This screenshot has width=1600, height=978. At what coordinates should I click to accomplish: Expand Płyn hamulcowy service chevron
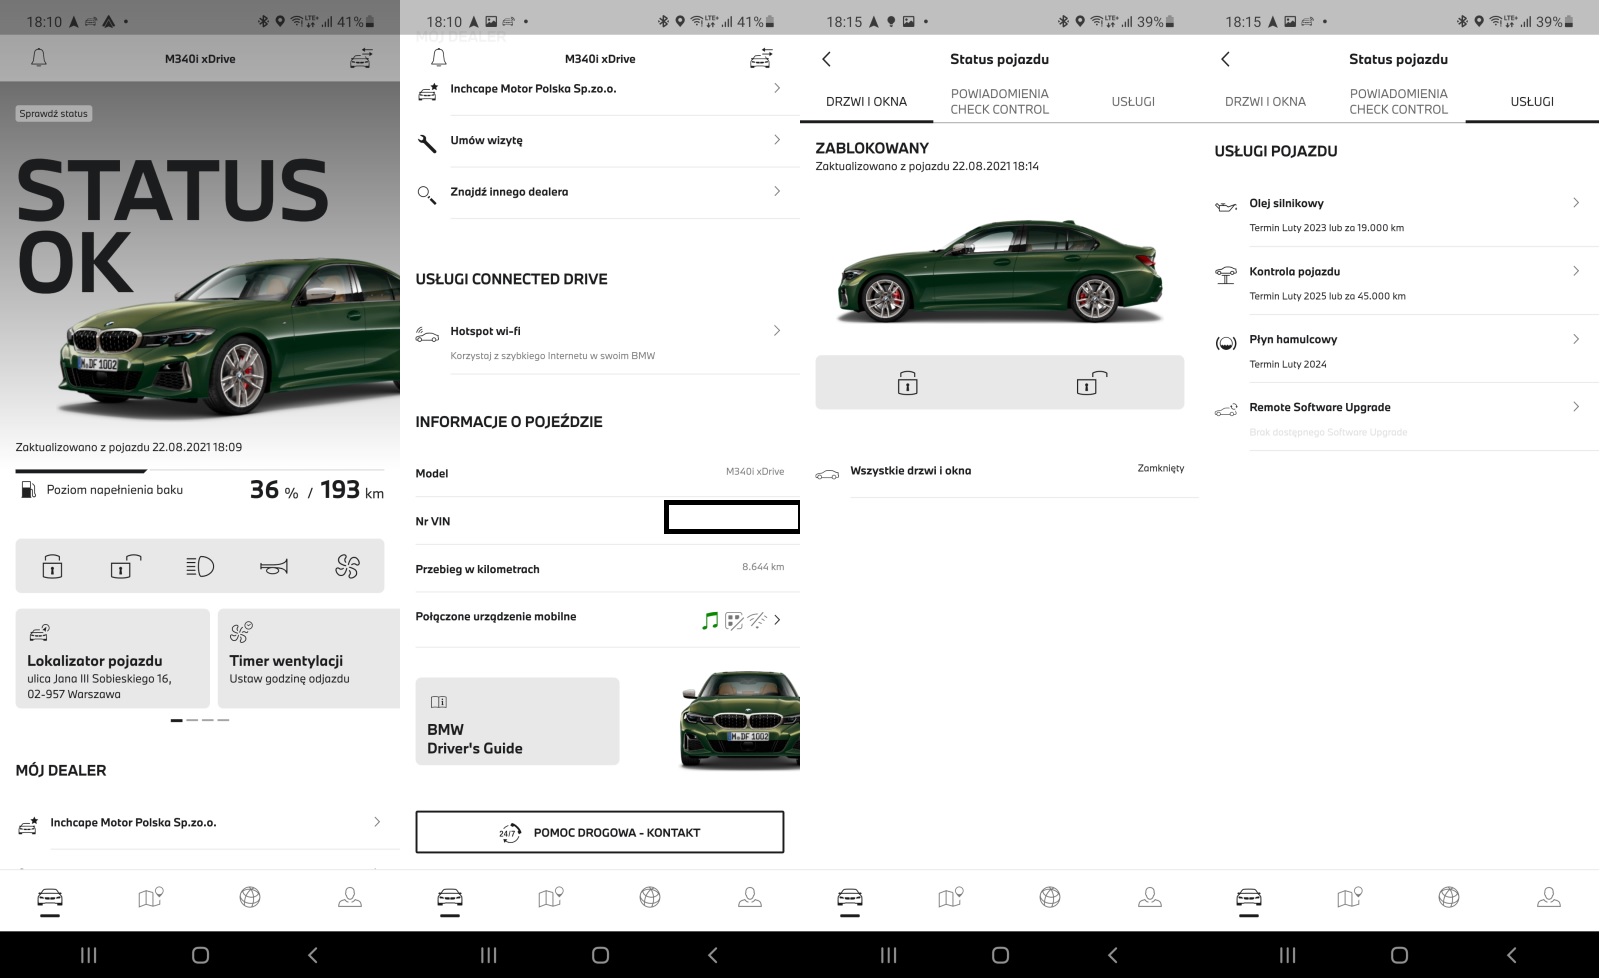(1576, 339)
